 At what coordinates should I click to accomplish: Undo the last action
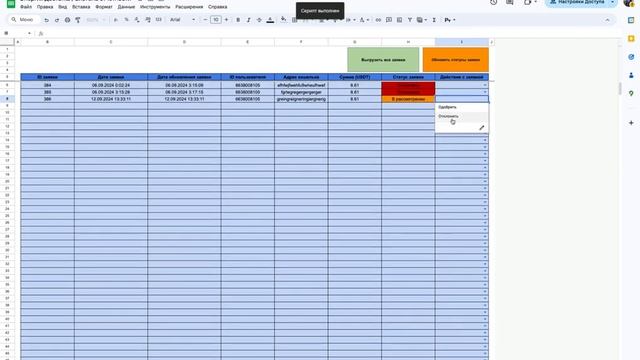[47, 20]
